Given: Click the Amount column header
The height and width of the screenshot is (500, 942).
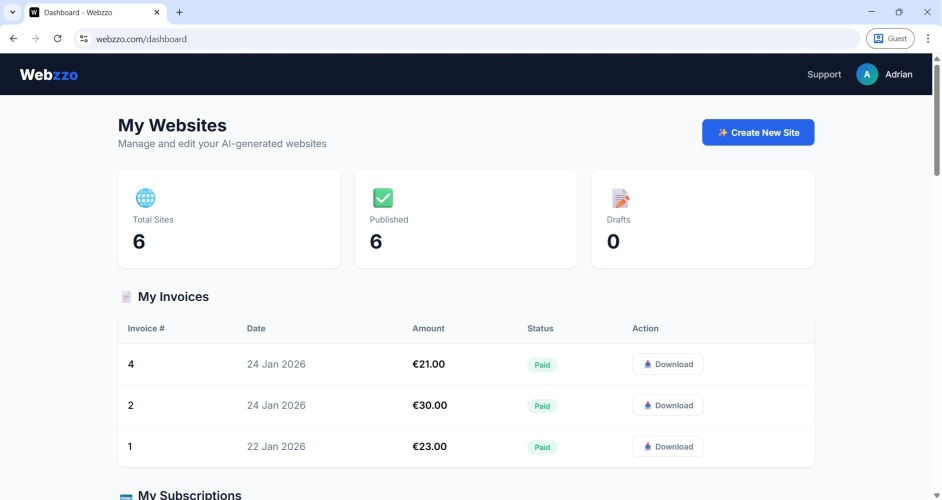Looking at the screenshot, I should click(428, 328).
